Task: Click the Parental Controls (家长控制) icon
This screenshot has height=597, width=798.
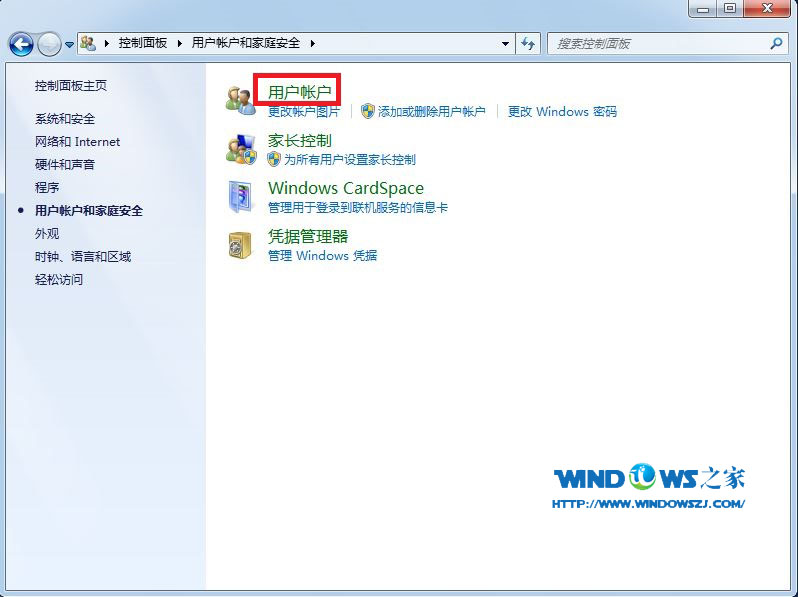Action: pos(240,149)
